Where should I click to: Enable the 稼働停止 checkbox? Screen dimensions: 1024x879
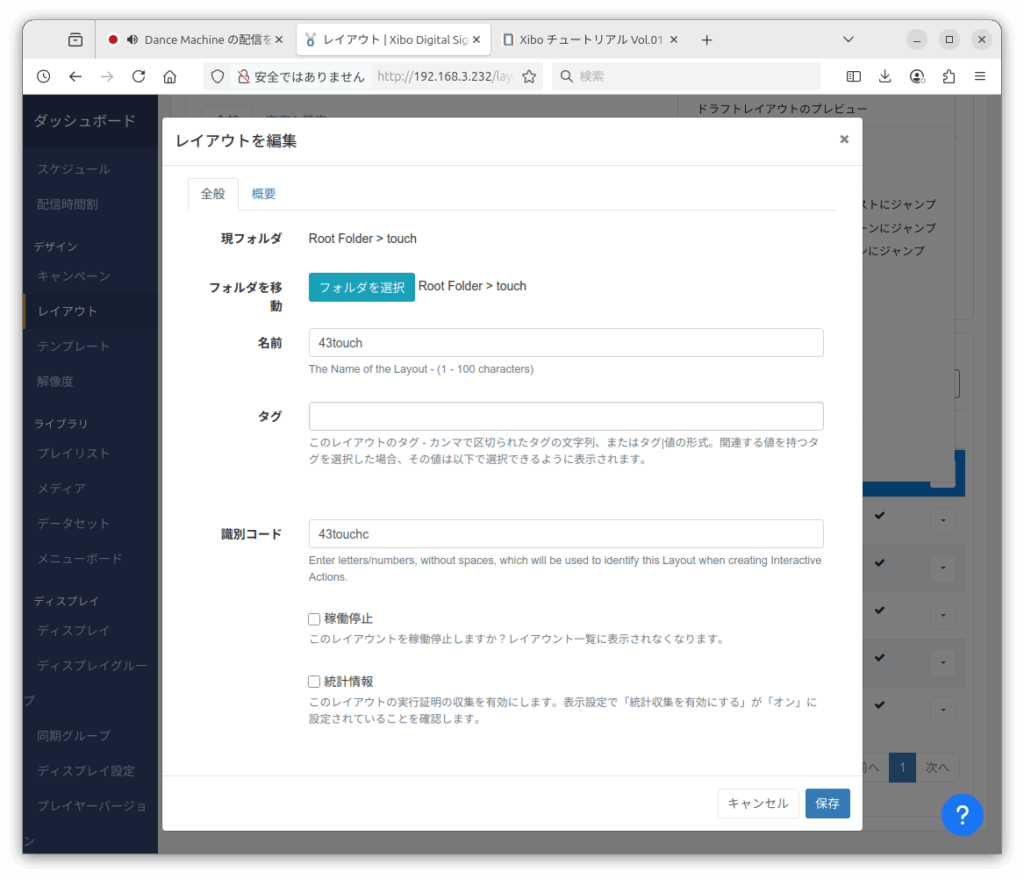[x=314, y=619]
